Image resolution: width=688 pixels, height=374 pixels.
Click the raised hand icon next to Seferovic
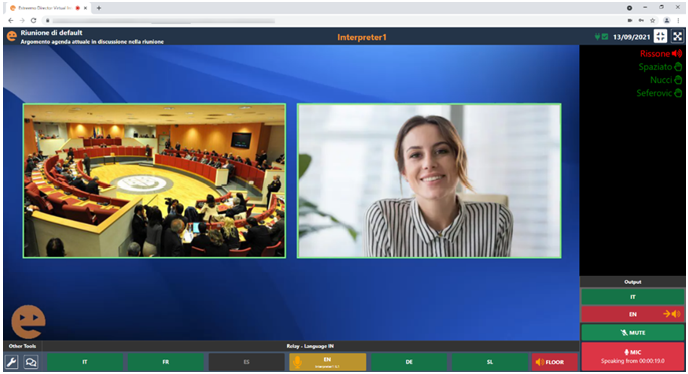678,93
